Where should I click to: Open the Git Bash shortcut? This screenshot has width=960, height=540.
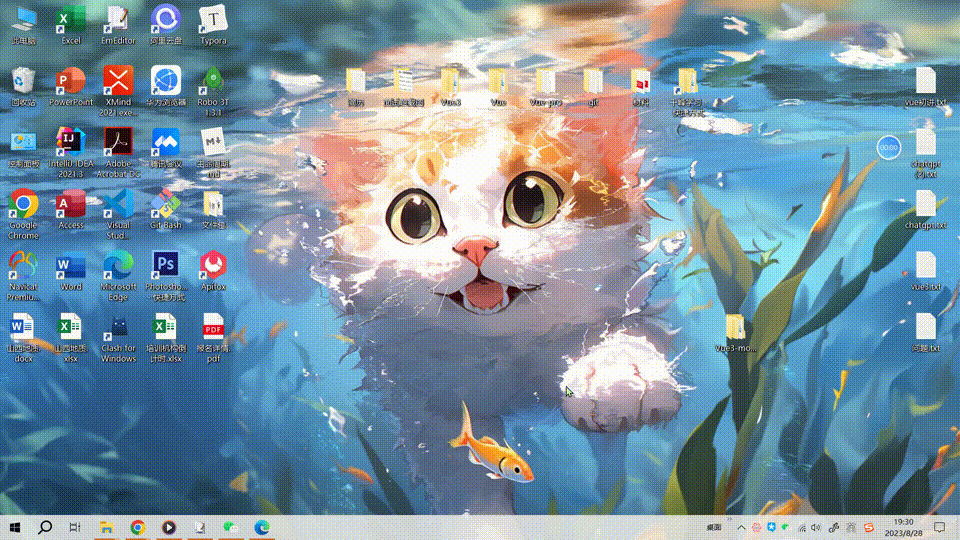[166, 209]
